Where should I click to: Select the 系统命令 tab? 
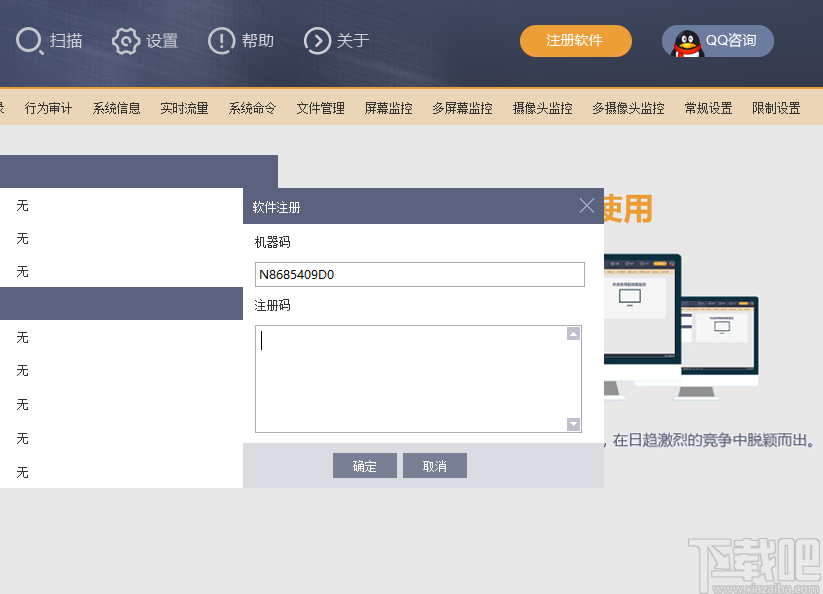point(252,108)
